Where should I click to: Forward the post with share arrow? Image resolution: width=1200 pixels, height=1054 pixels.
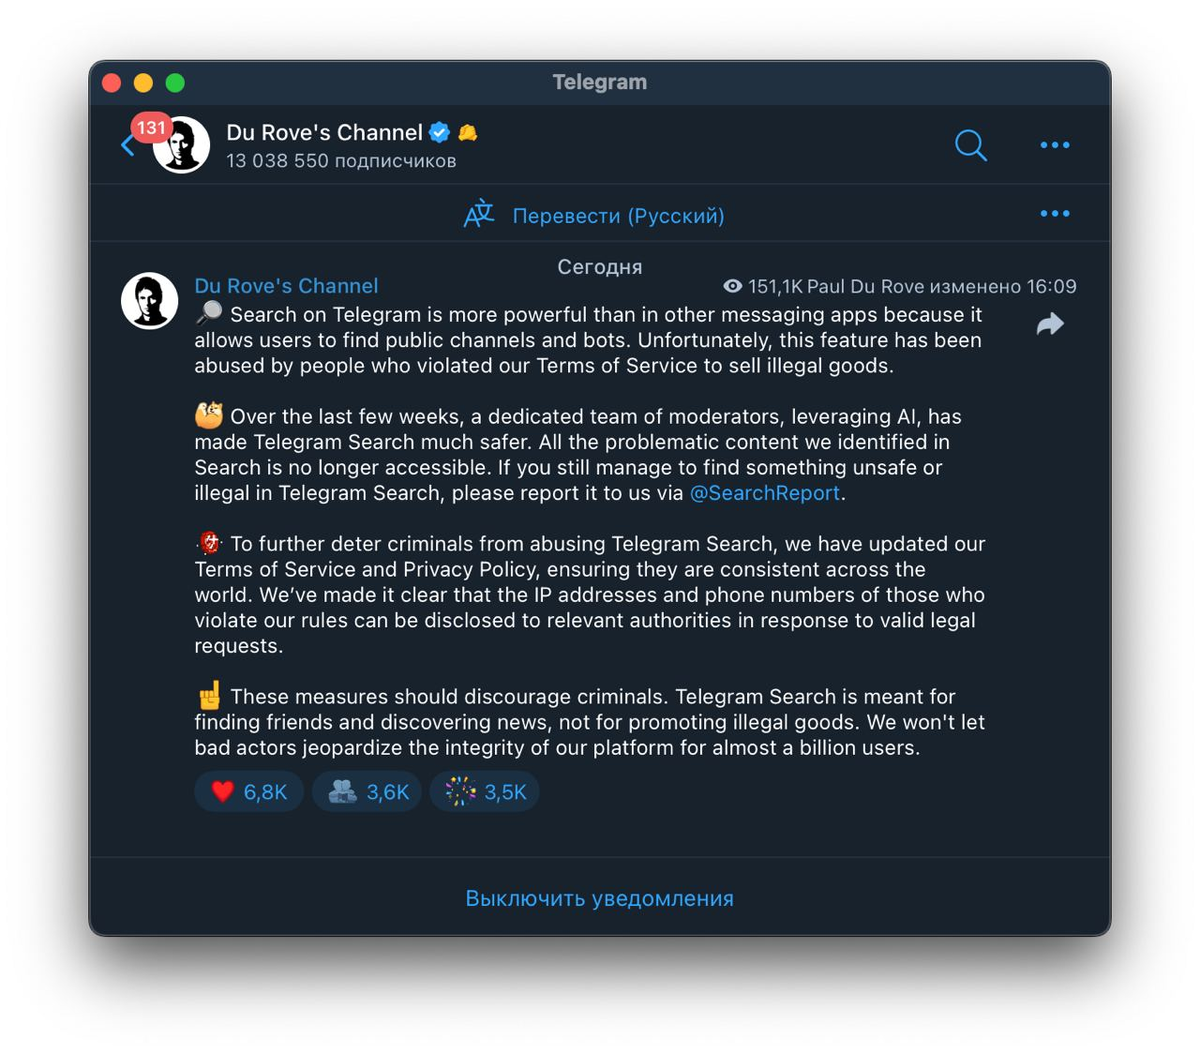pyautogui.click(x=1050, y=324)
